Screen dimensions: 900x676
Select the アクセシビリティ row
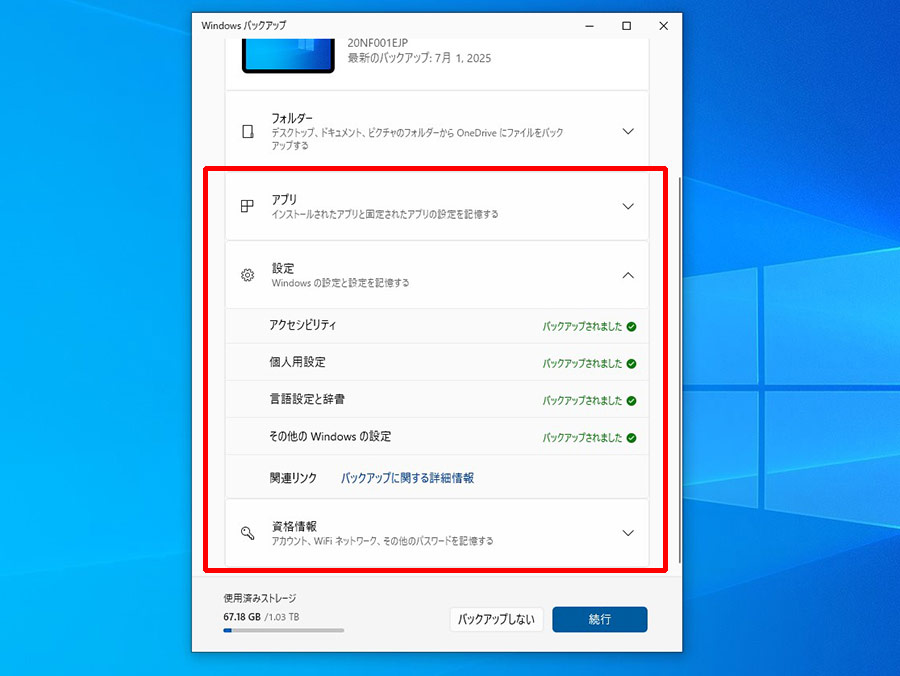pos(437,326)
